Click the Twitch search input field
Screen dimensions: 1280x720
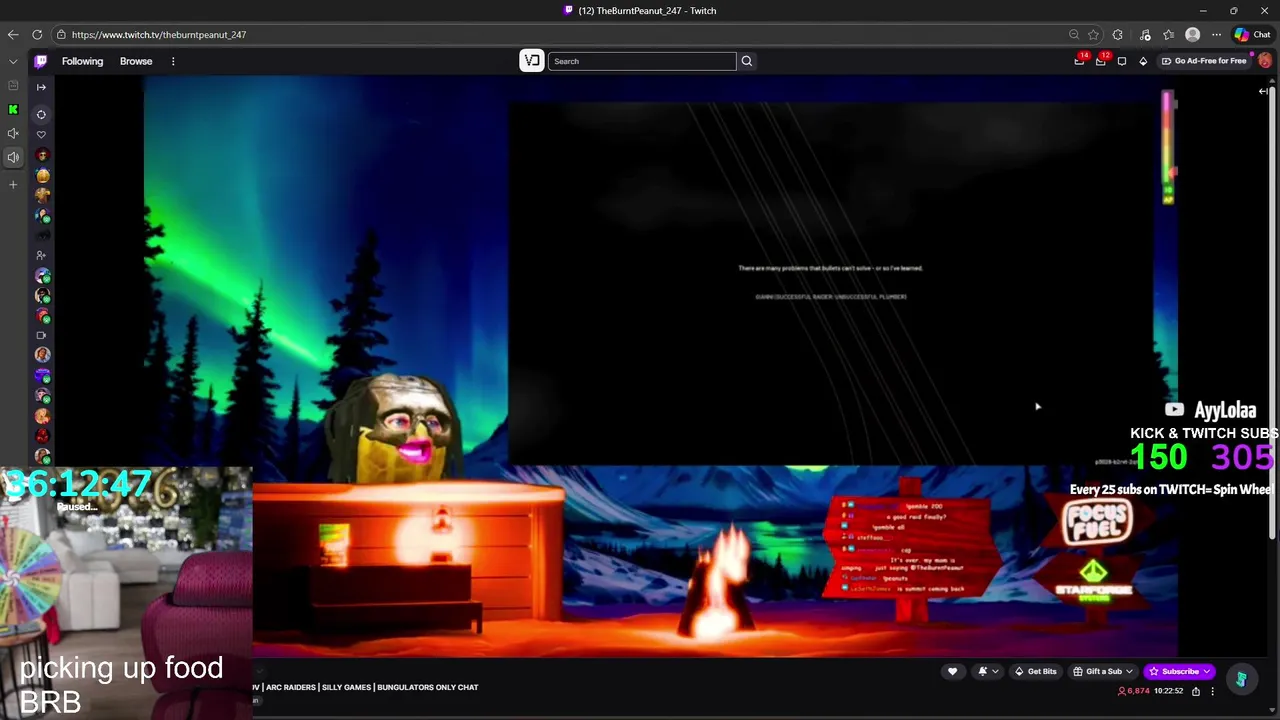click(x=642, y=61)
